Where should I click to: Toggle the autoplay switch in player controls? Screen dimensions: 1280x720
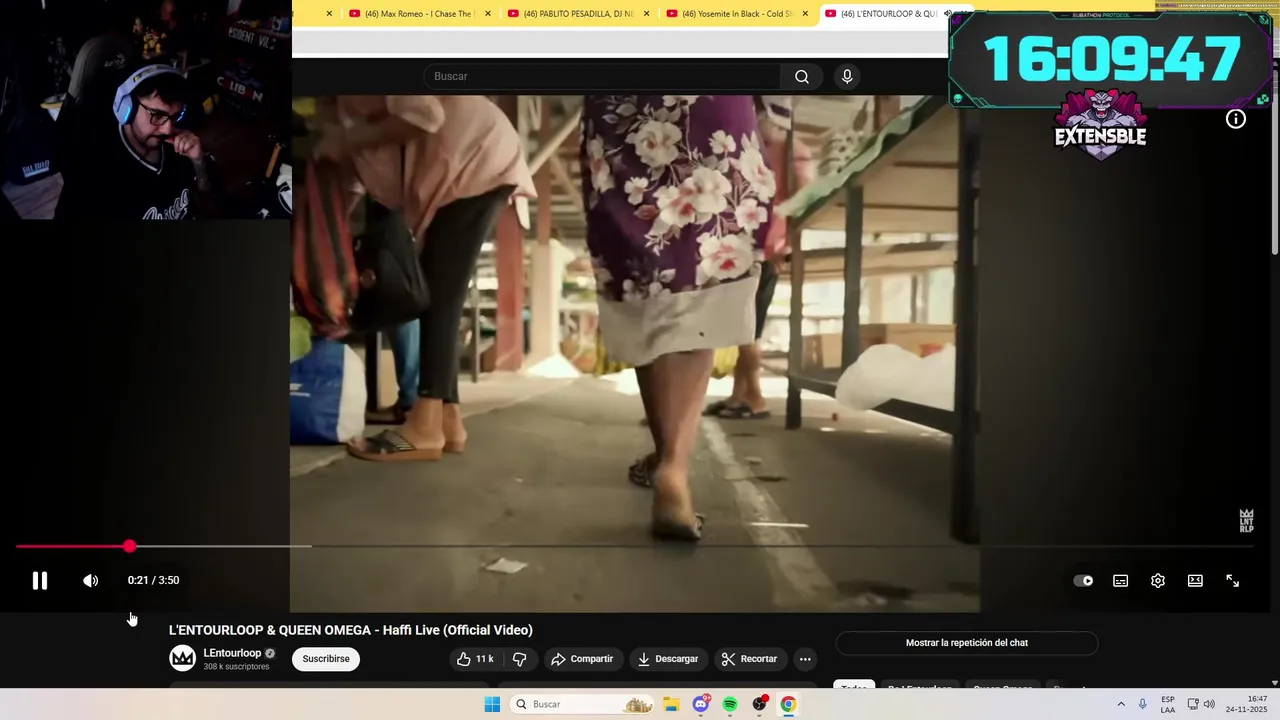tap(1083, 580)
